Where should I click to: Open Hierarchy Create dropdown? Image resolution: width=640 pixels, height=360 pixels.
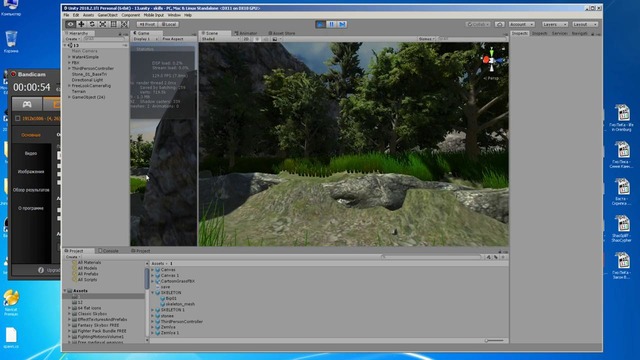[x=73, y=39]
